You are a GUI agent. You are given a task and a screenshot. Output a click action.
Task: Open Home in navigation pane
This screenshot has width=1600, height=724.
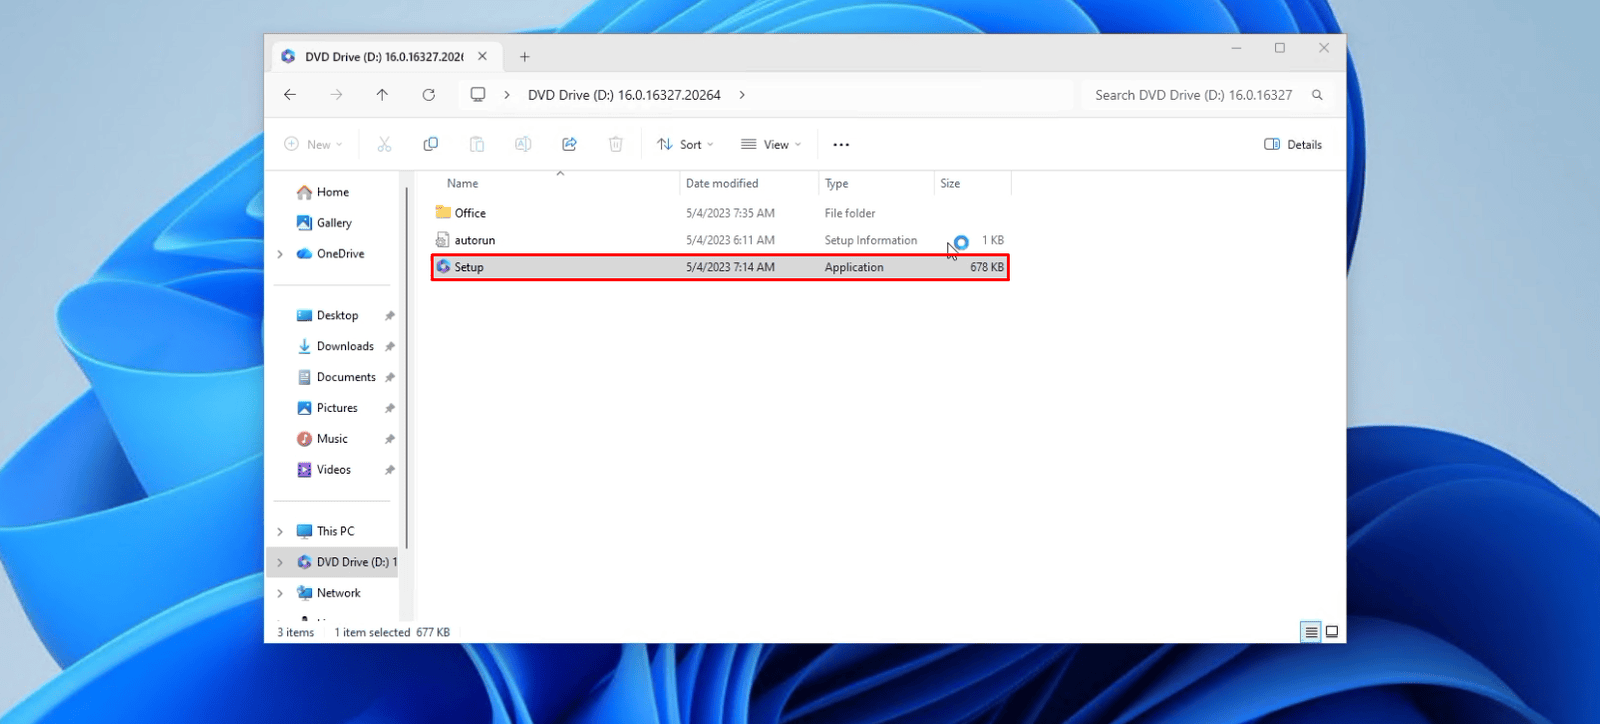pos(323,192)
